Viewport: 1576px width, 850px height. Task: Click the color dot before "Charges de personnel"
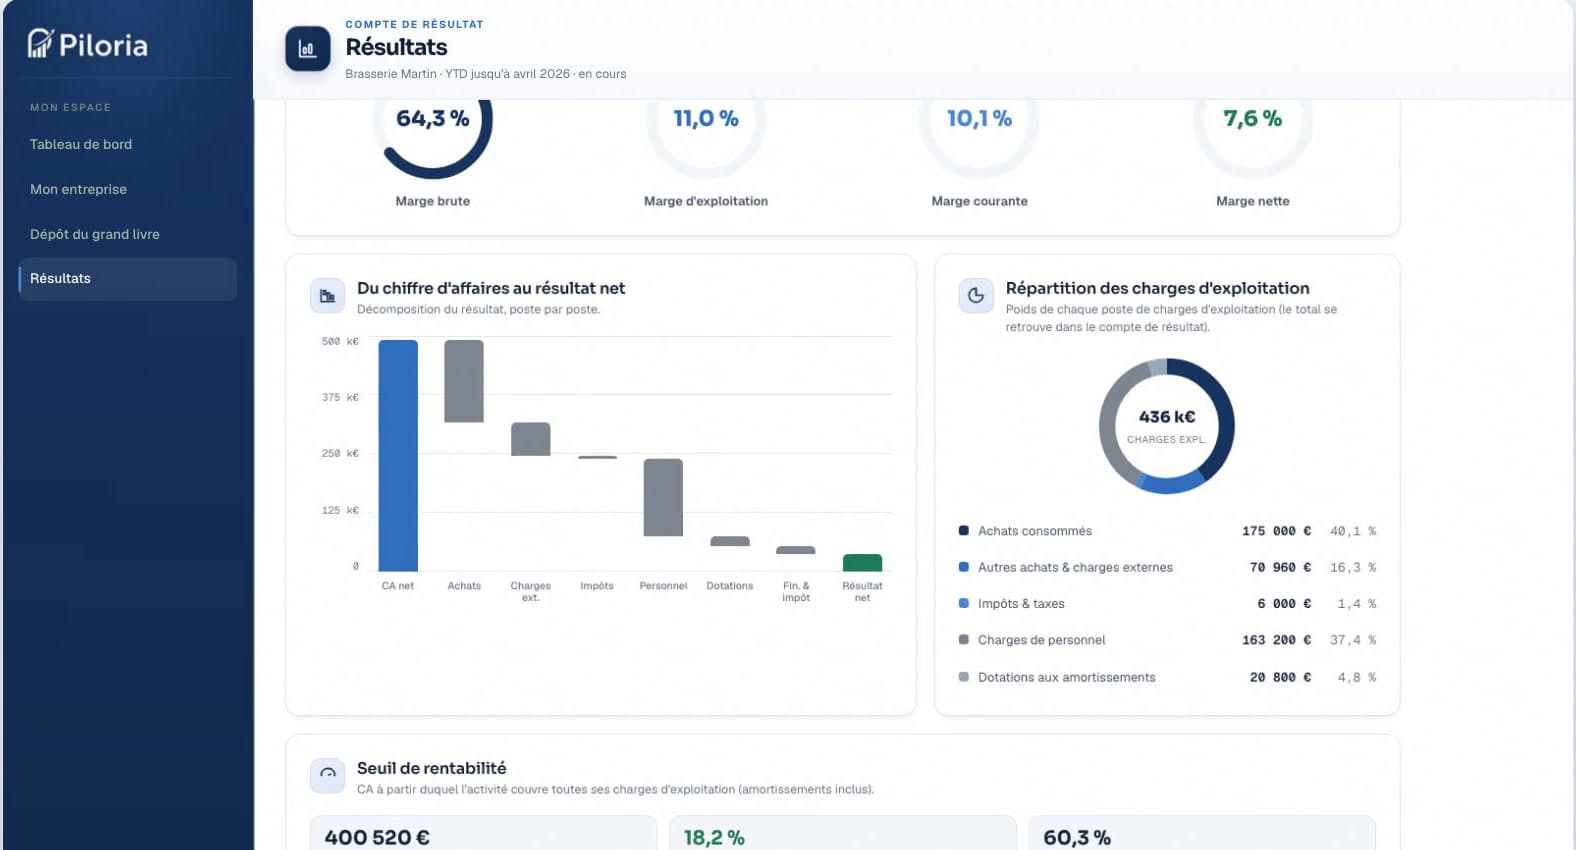(x=964, y=640)
